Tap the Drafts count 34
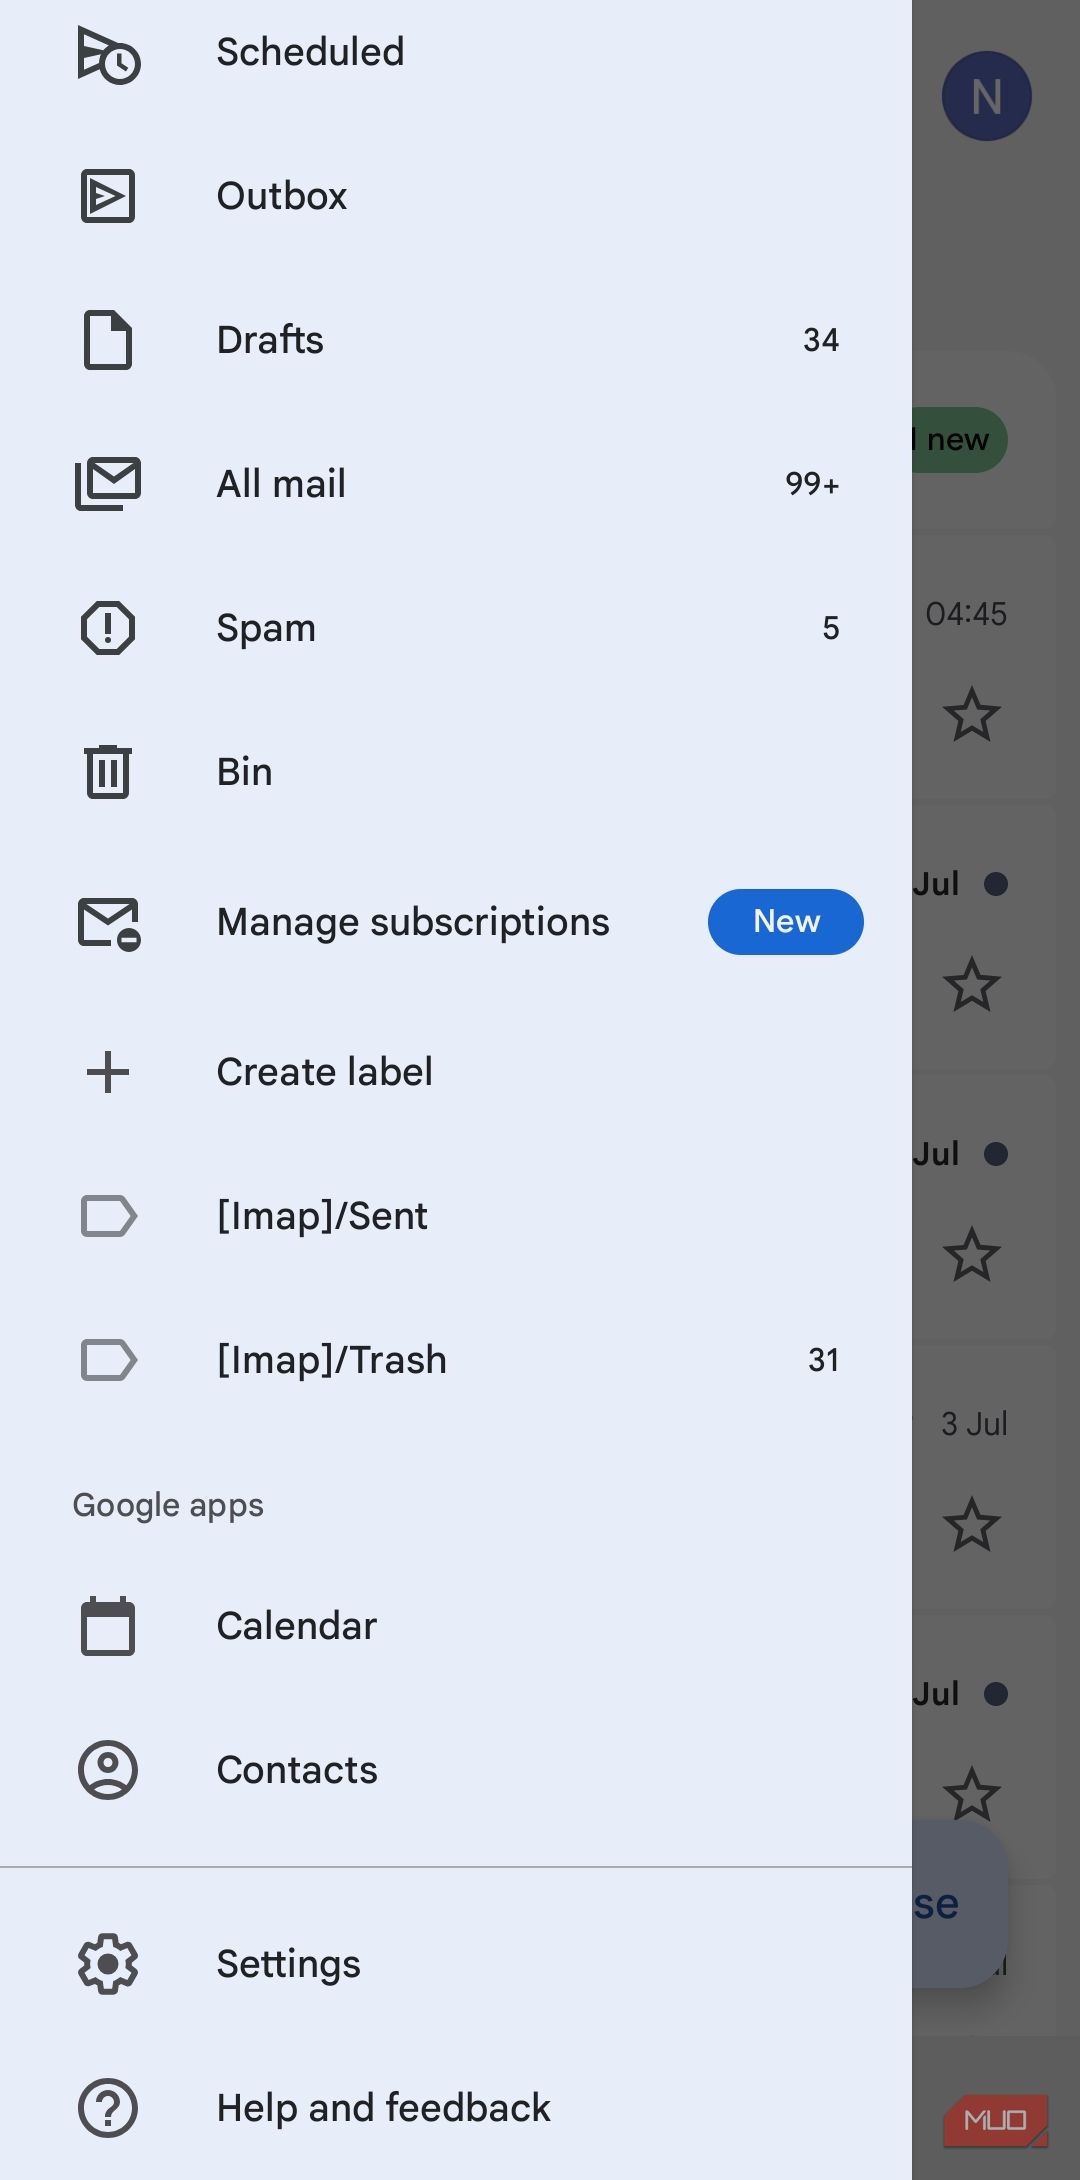 (821, 340)
